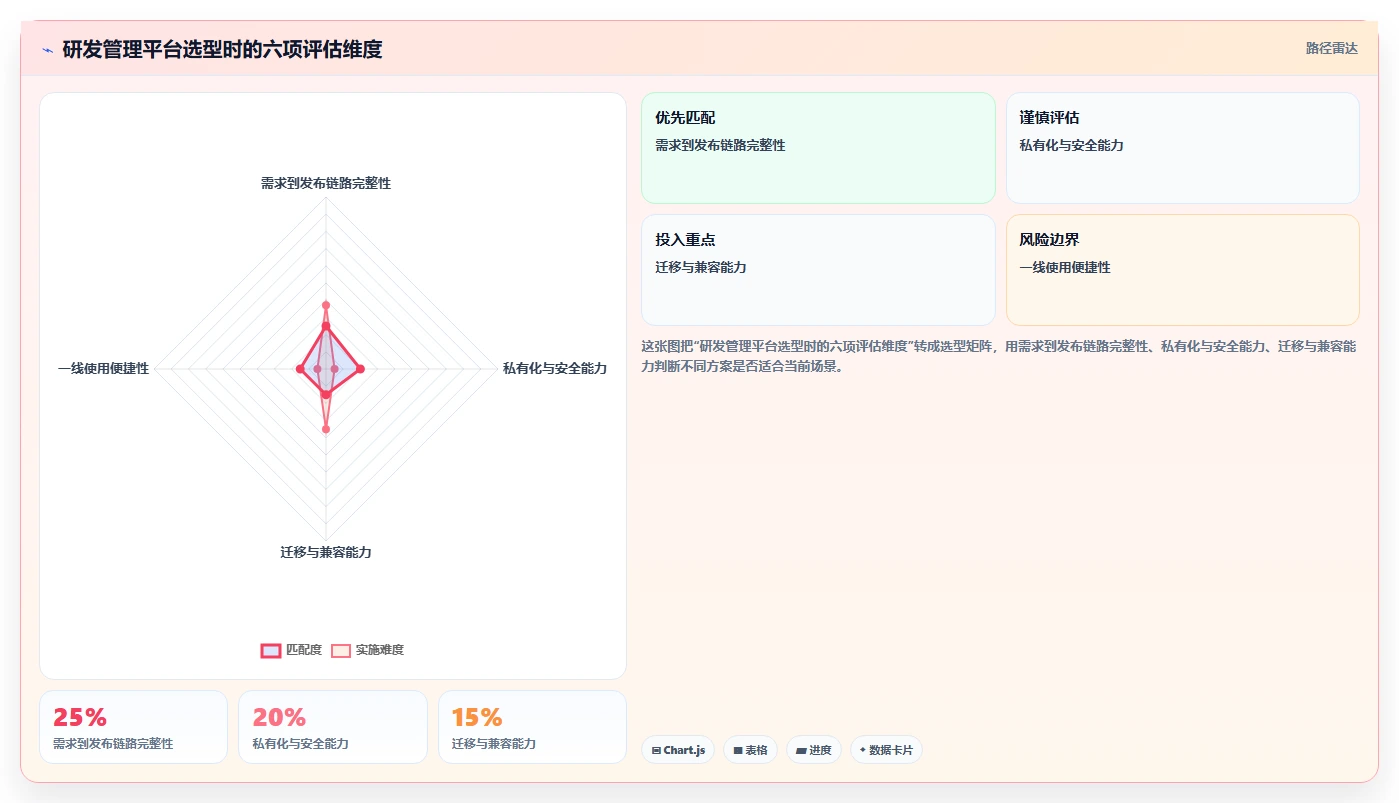This screenshot has width=1399, height=803.
Task: Click the 实施难度 legend color box
Action: (341, 650)
